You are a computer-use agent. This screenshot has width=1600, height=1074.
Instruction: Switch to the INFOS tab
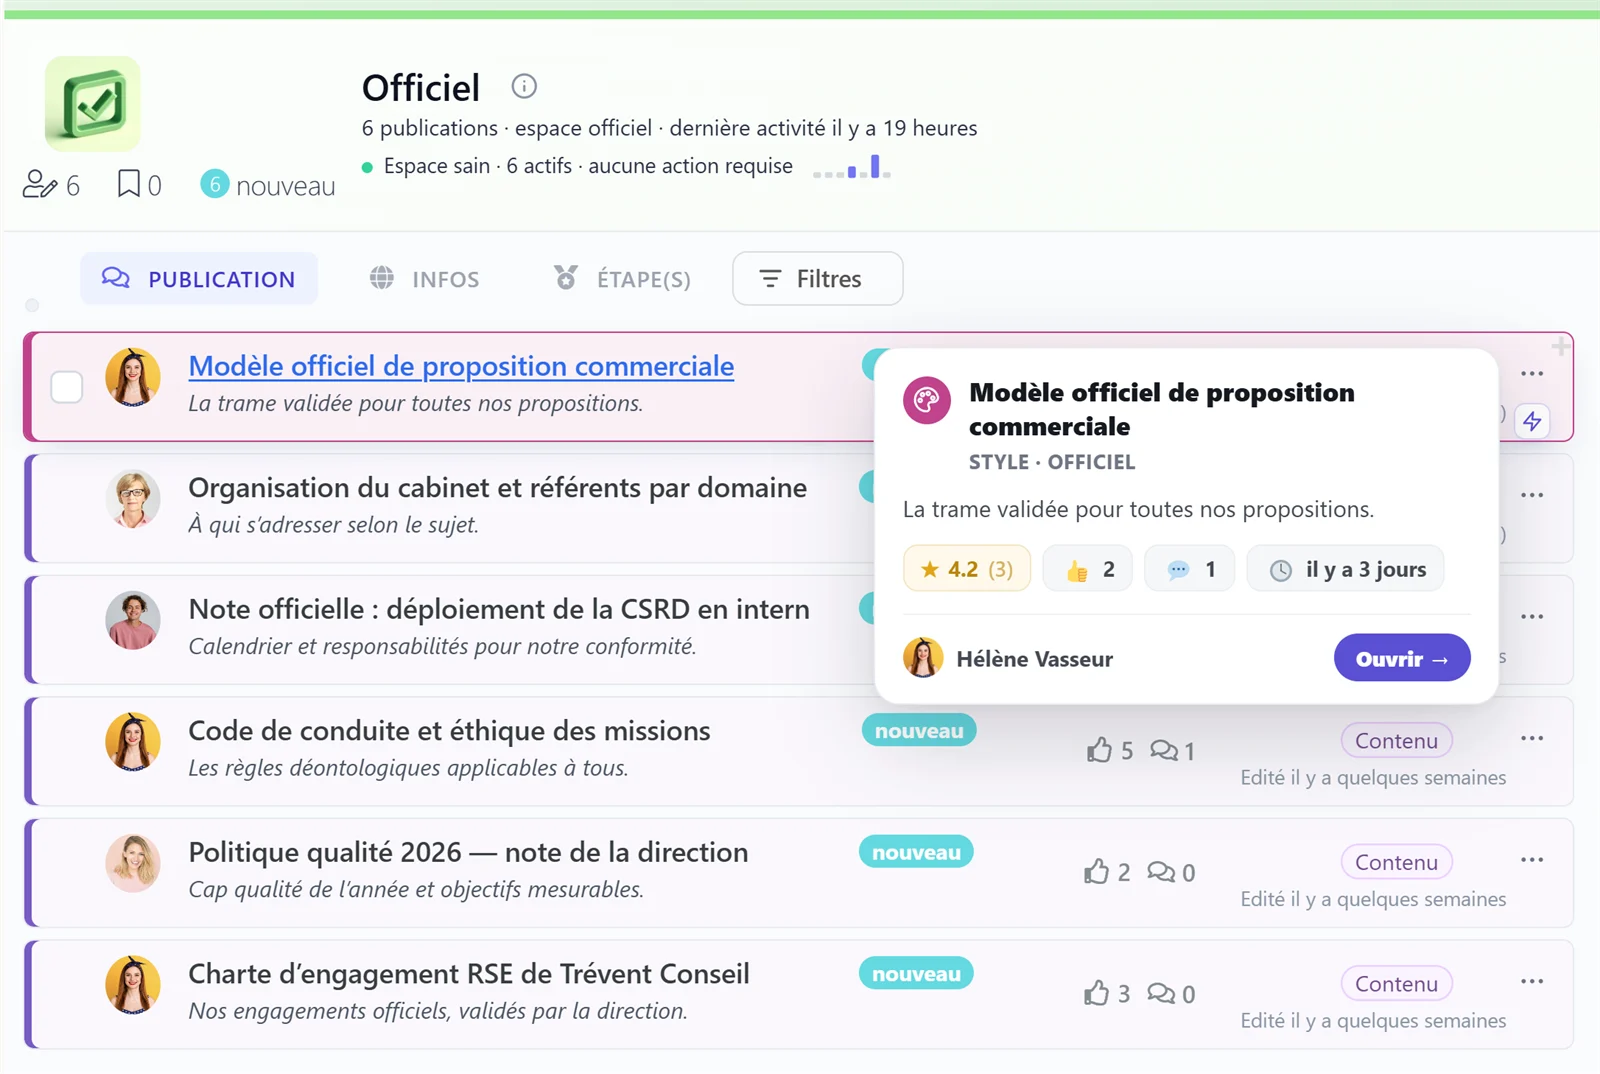[x=424, y=279]
